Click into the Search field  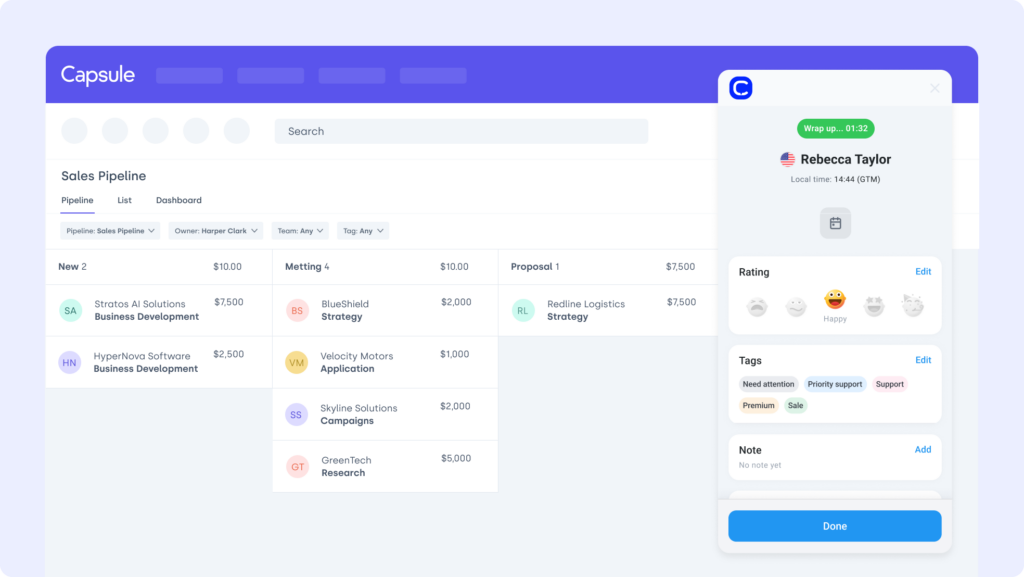coord(461,131)
